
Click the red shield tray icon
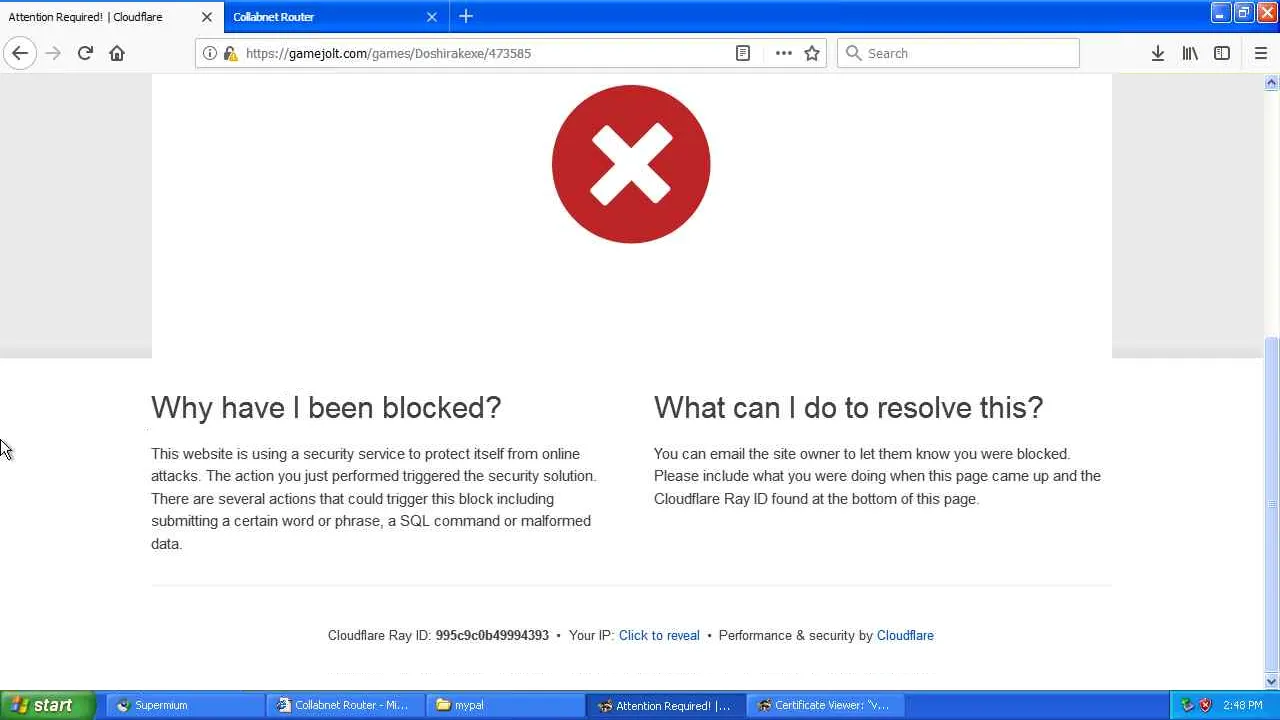(1205, 705)
